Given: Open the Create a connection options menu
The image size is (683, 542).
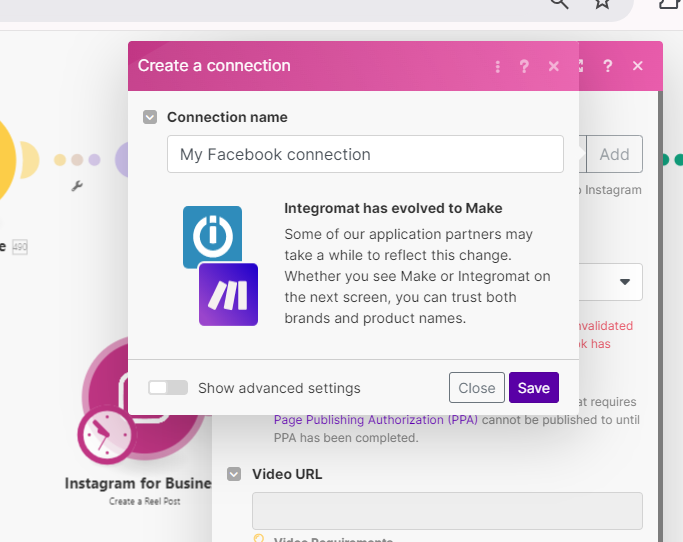Looking at the screenshot, I should 497,67.
